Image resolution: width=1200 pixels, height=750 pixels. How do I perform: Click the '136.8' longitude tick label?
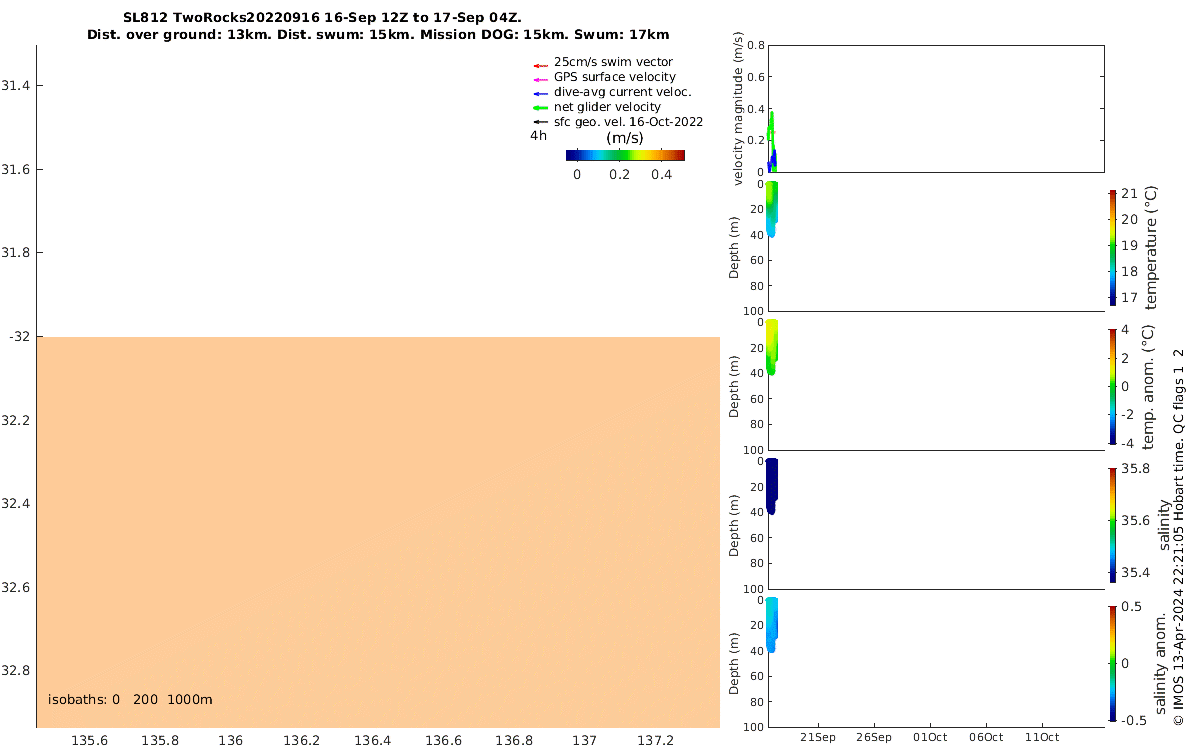(x=513, y=740)
